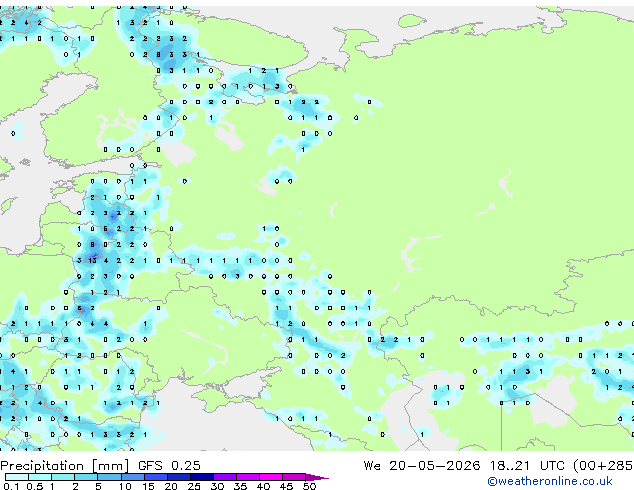Select the '(00+285' forecast offset text

click(x=603, y=466)
